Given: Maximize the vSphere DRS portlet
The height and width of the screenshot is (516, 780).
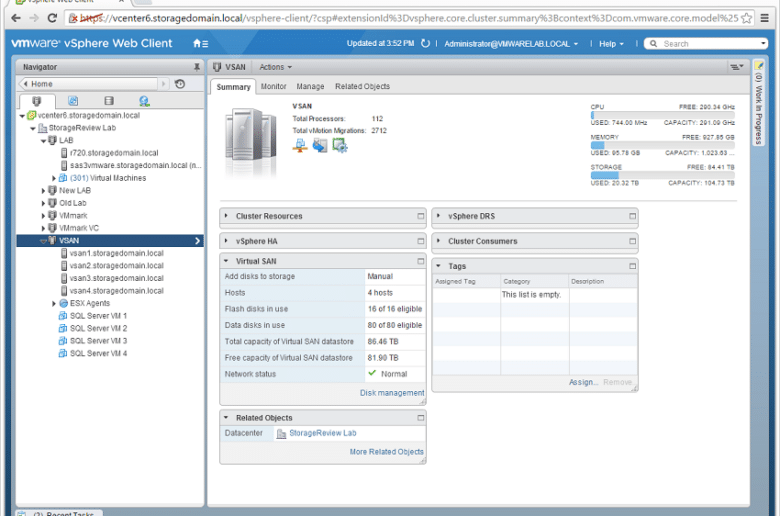Looking at the screenshot, I should 632,216.
